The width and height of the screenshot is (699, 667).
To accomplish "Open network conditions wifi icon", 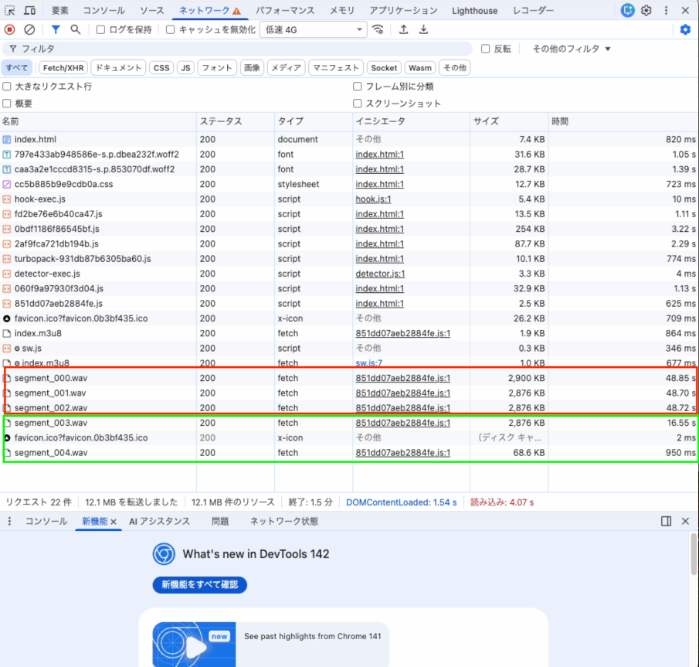I will point(378,29).
